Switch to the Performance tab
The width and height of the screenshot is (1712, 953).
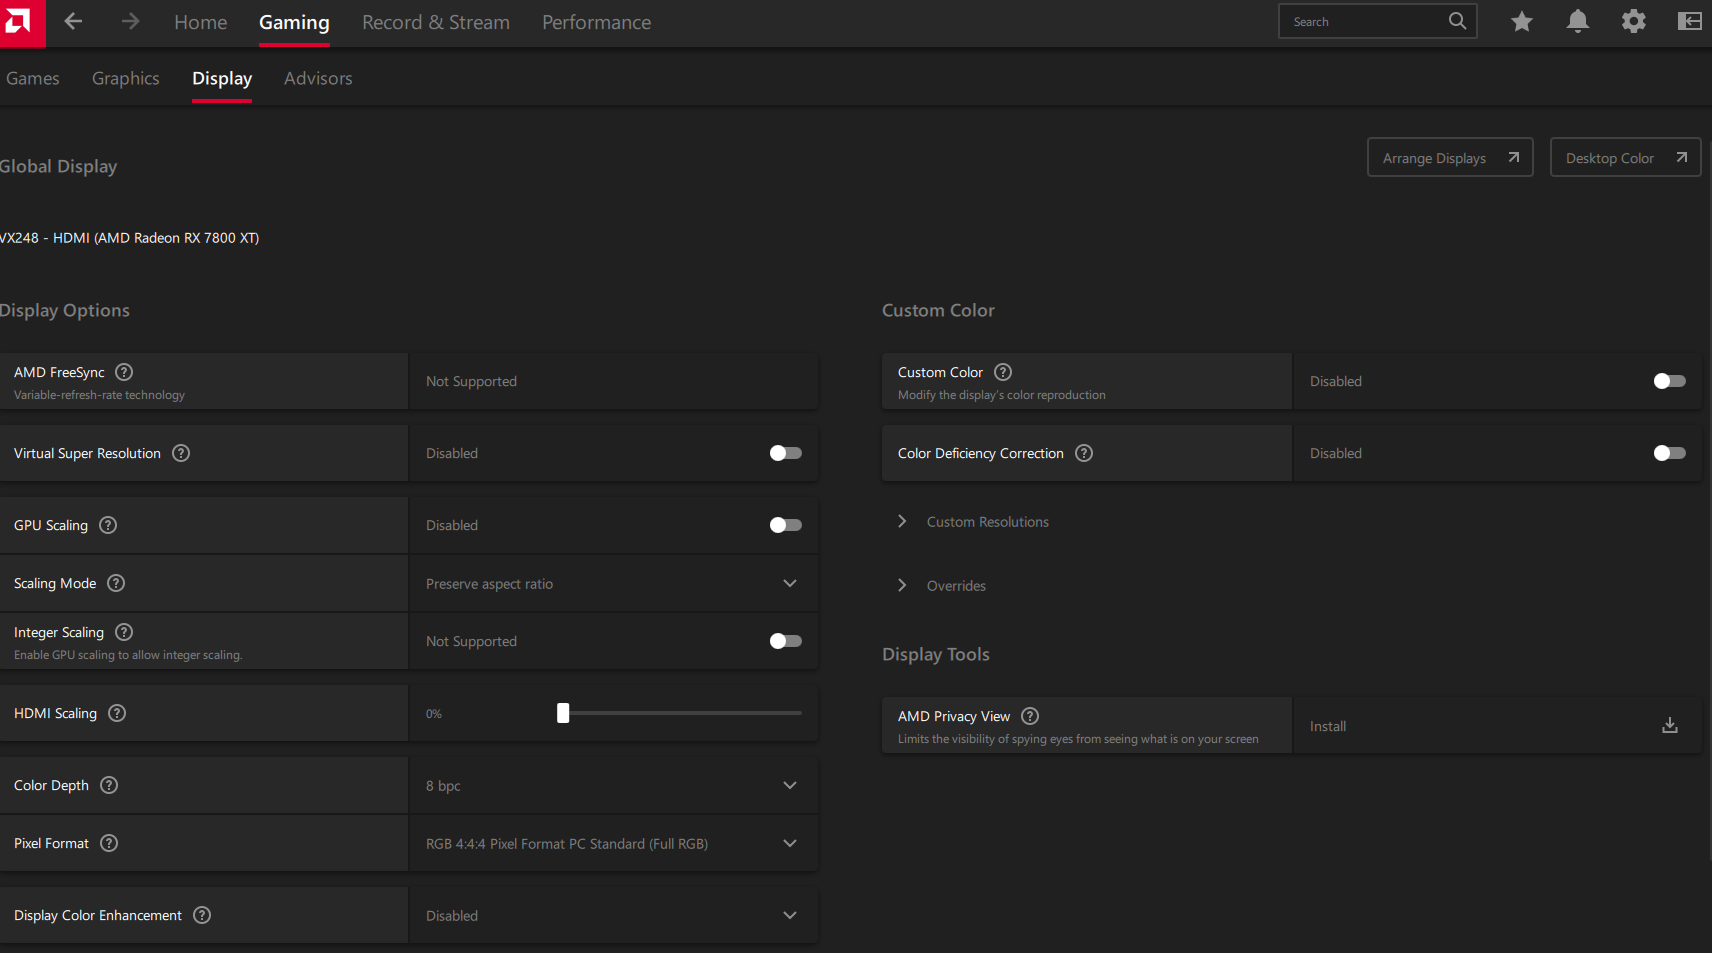[x=596, y=22]
